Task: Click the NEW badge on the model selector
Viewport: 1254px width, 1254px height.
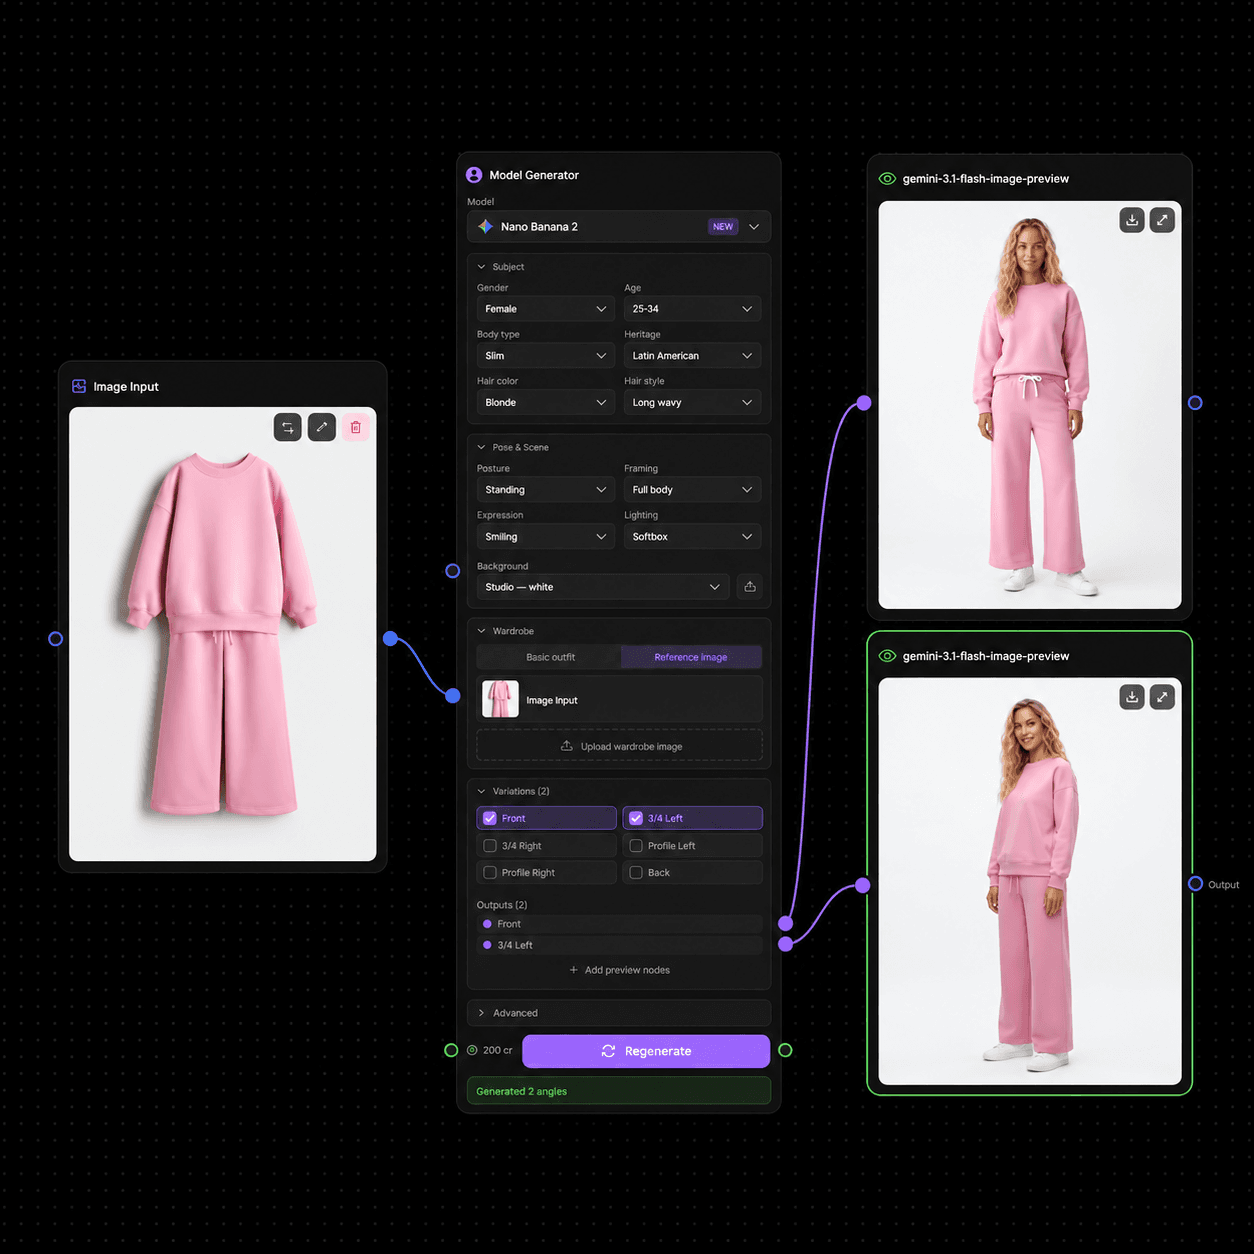Action: point(723,227)
